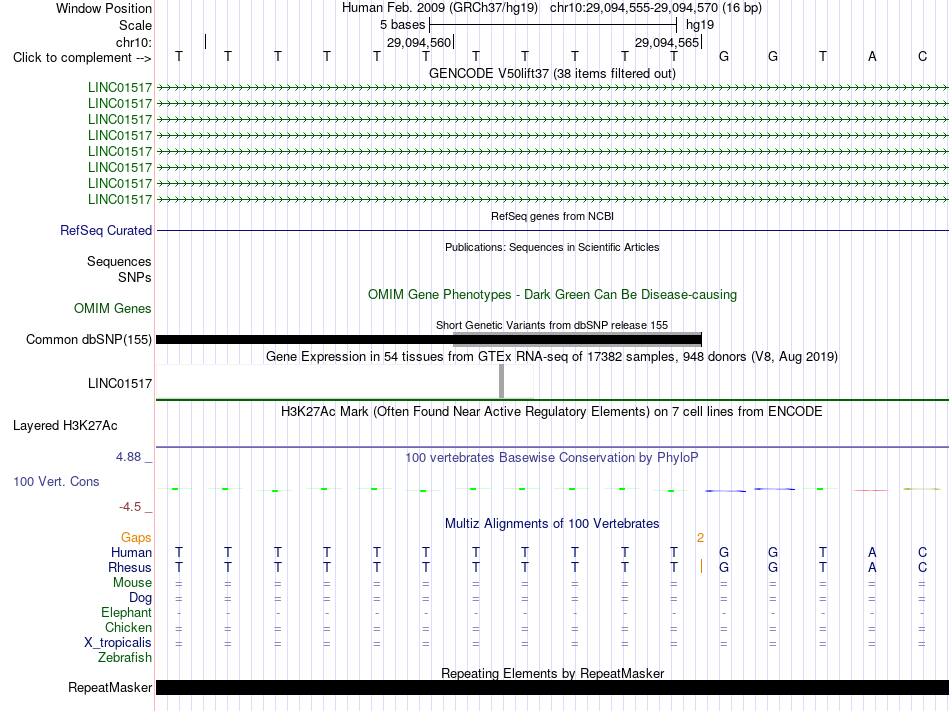Open GENCODE V50lift37 track title

click(552, 73)
